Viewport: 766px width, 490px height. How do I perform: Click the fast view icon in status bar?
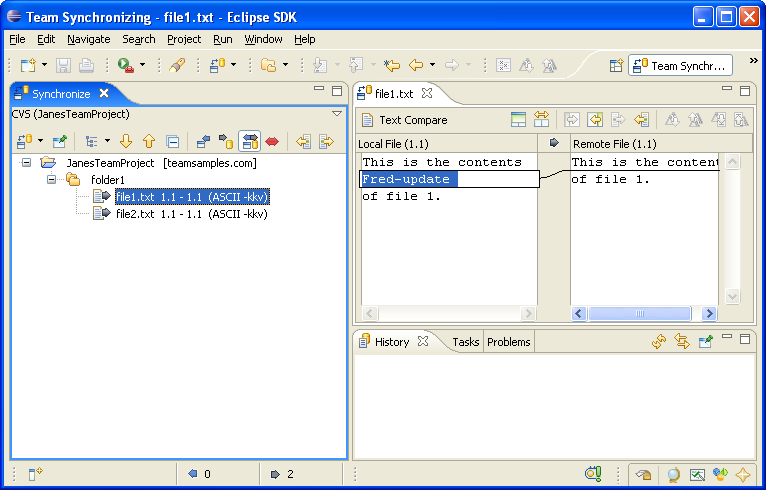[x=35, y=474]
